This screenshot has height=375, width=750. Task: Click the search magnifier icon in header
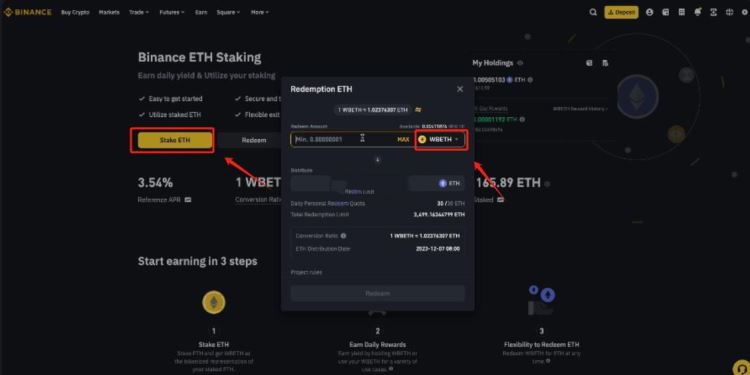click(x=593, y=12)
